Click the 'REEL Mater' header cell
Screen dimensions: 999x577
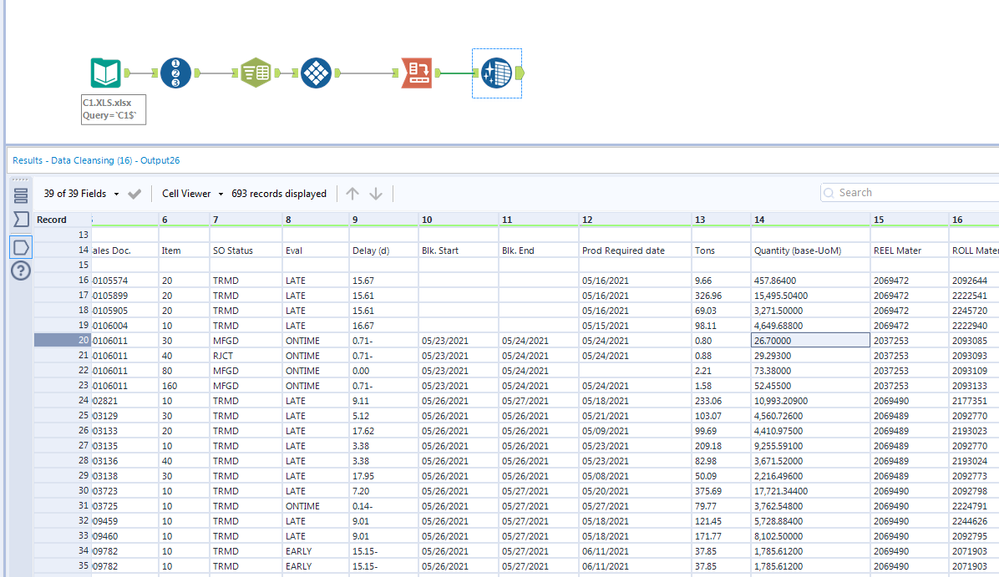909,251
